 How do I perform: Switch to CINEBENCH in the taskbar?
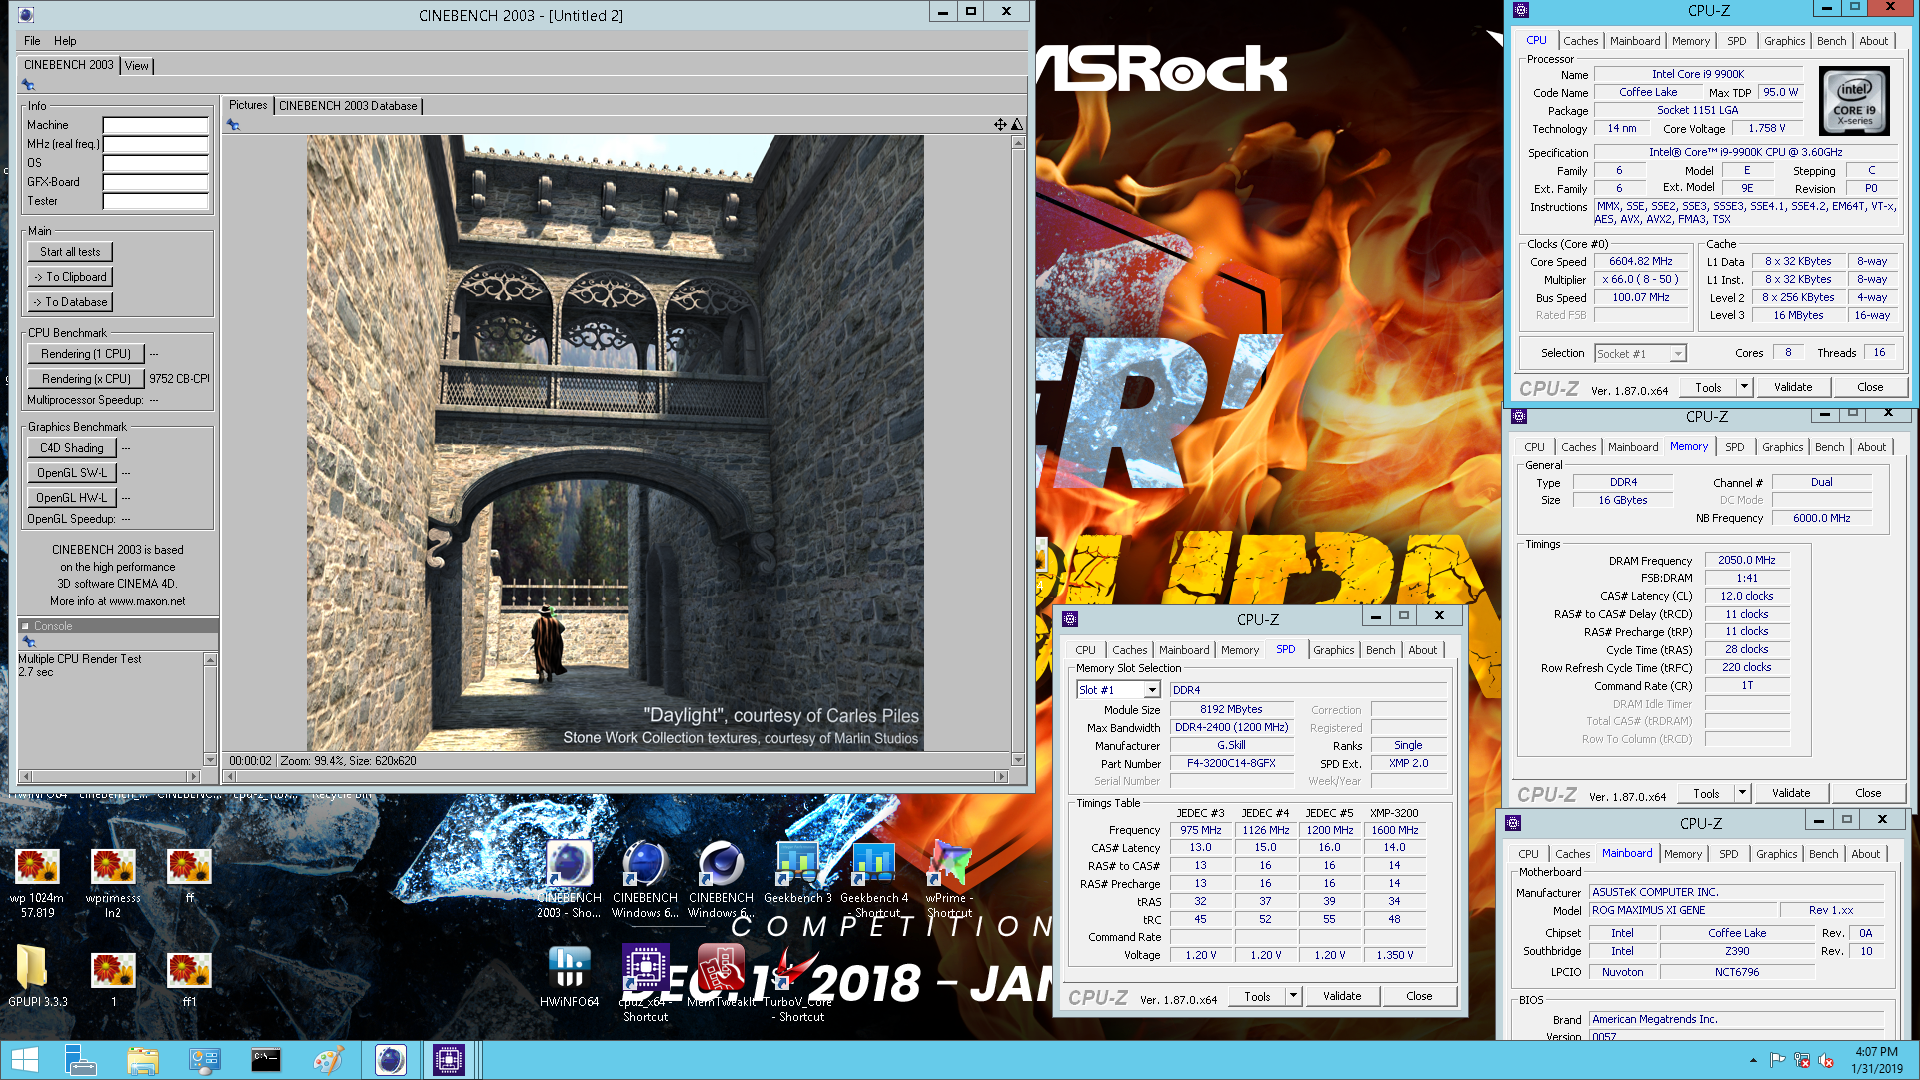click(x=390, y=1060)
